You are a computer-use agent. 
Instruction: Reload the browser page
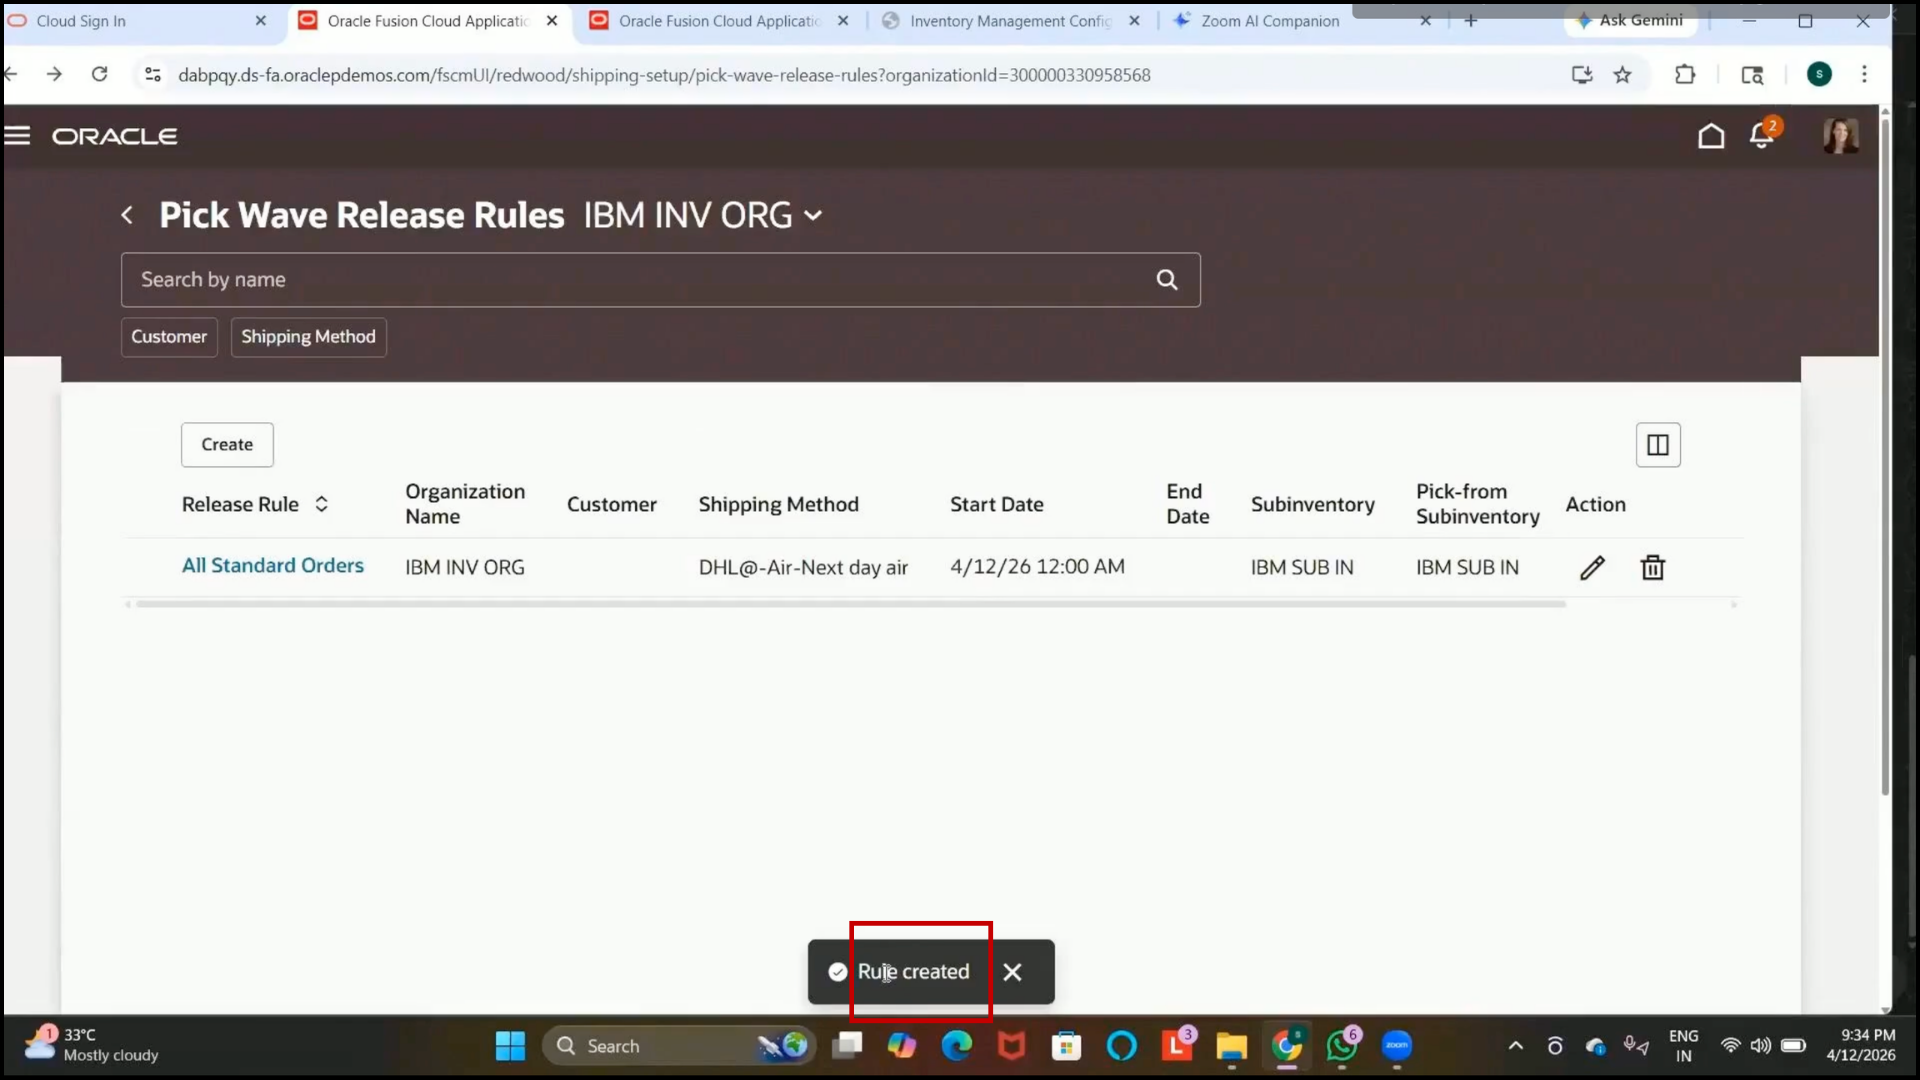point(99,74)
